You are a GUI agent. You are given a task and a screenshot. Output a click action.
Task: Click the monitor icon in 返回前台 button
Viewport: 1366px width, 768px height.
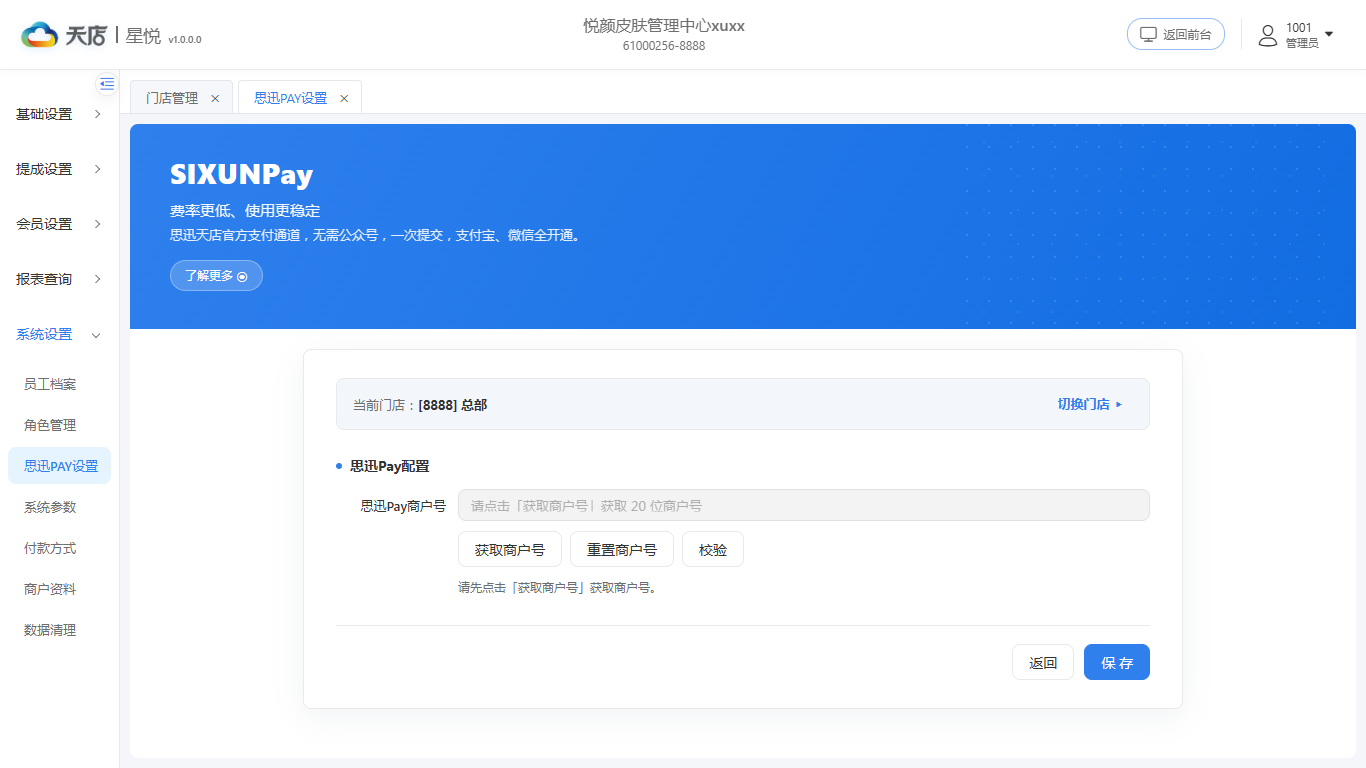point(1149,34)
